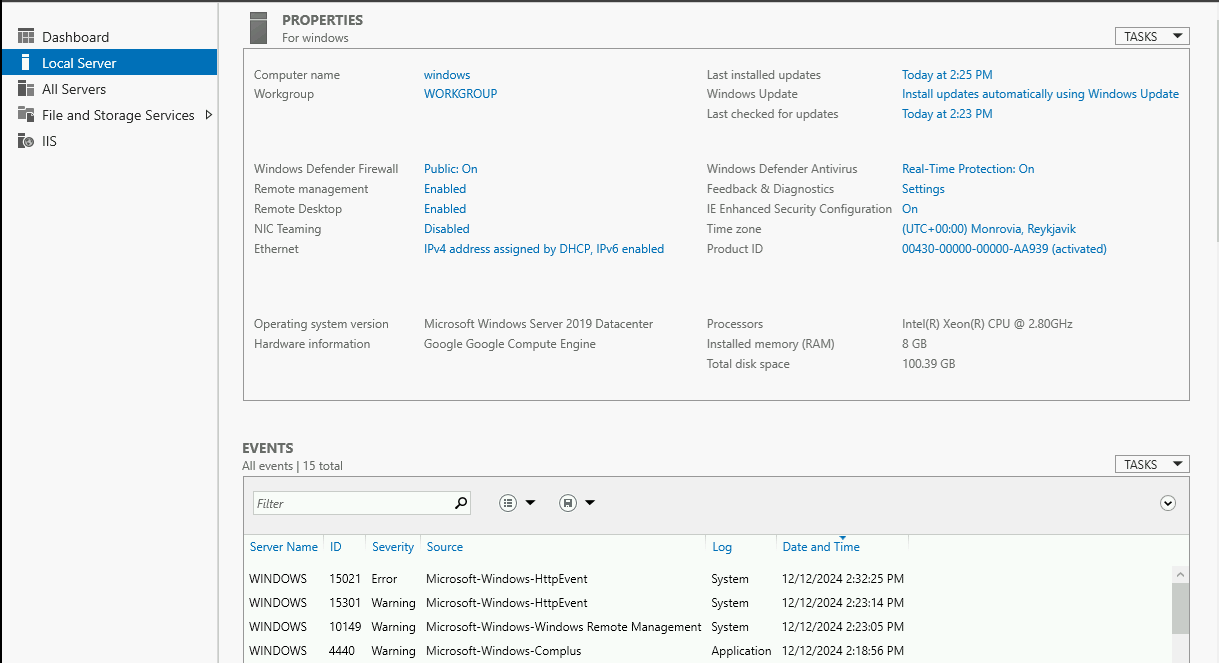Select File and Storage Services item
This screenshot has width=1219, height=663.
108,115
